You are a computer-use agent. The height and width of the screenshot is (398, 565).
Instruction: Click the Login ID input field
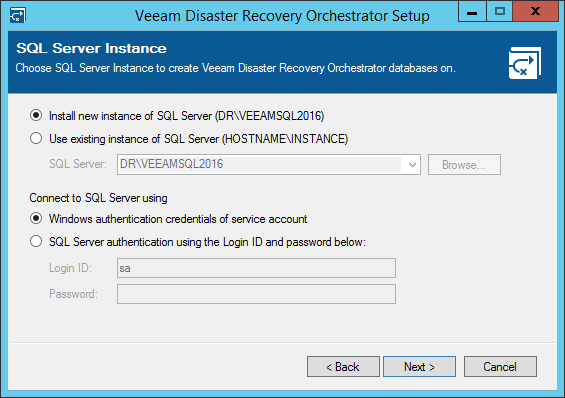[256, 268]
